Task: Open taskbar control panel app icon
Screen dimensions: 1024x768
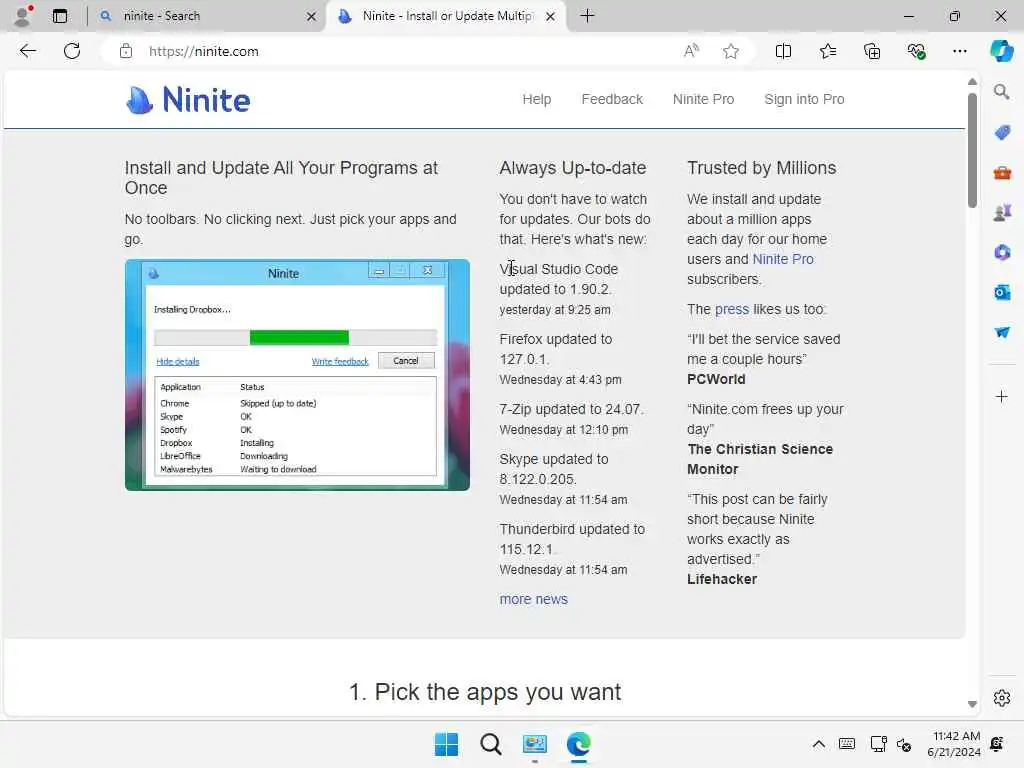Action: pyautogui.click(x=535, y=744)
